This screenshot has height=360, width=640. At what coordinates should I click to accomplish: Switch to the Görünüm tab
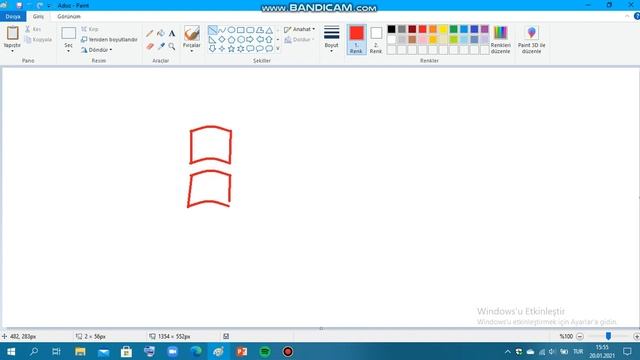click(x=69, y=16)
